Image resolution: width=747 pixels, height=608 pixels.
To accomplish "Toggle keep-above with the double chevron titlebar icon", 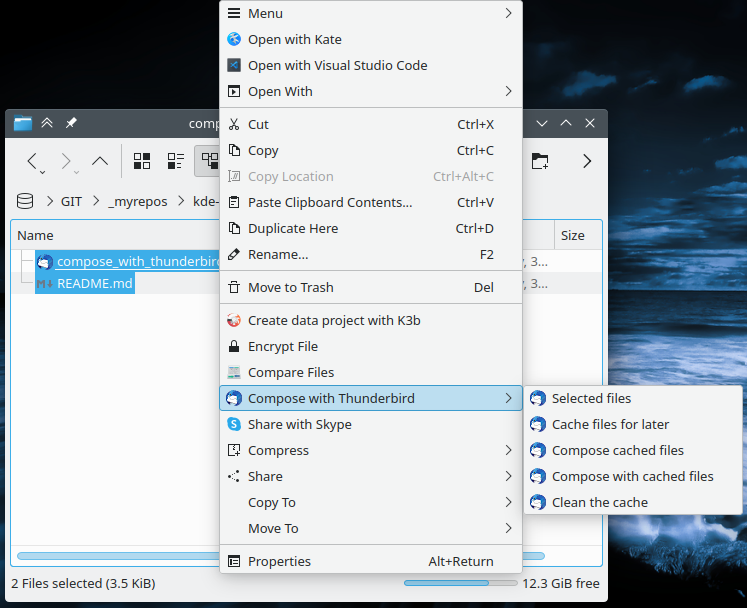I will (47, 123).
